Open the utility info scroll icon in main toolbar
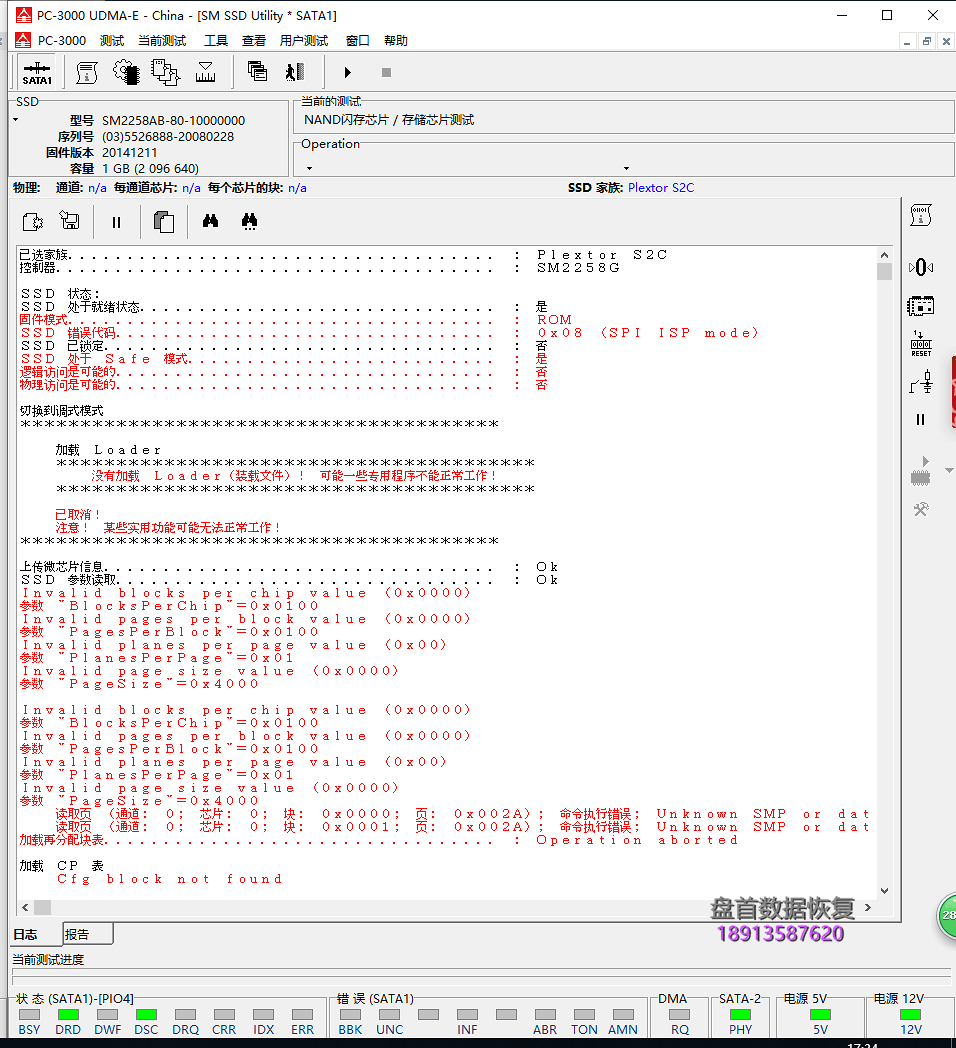The image size is (956, 1048). pyautogui.click(x=87, y=72)
